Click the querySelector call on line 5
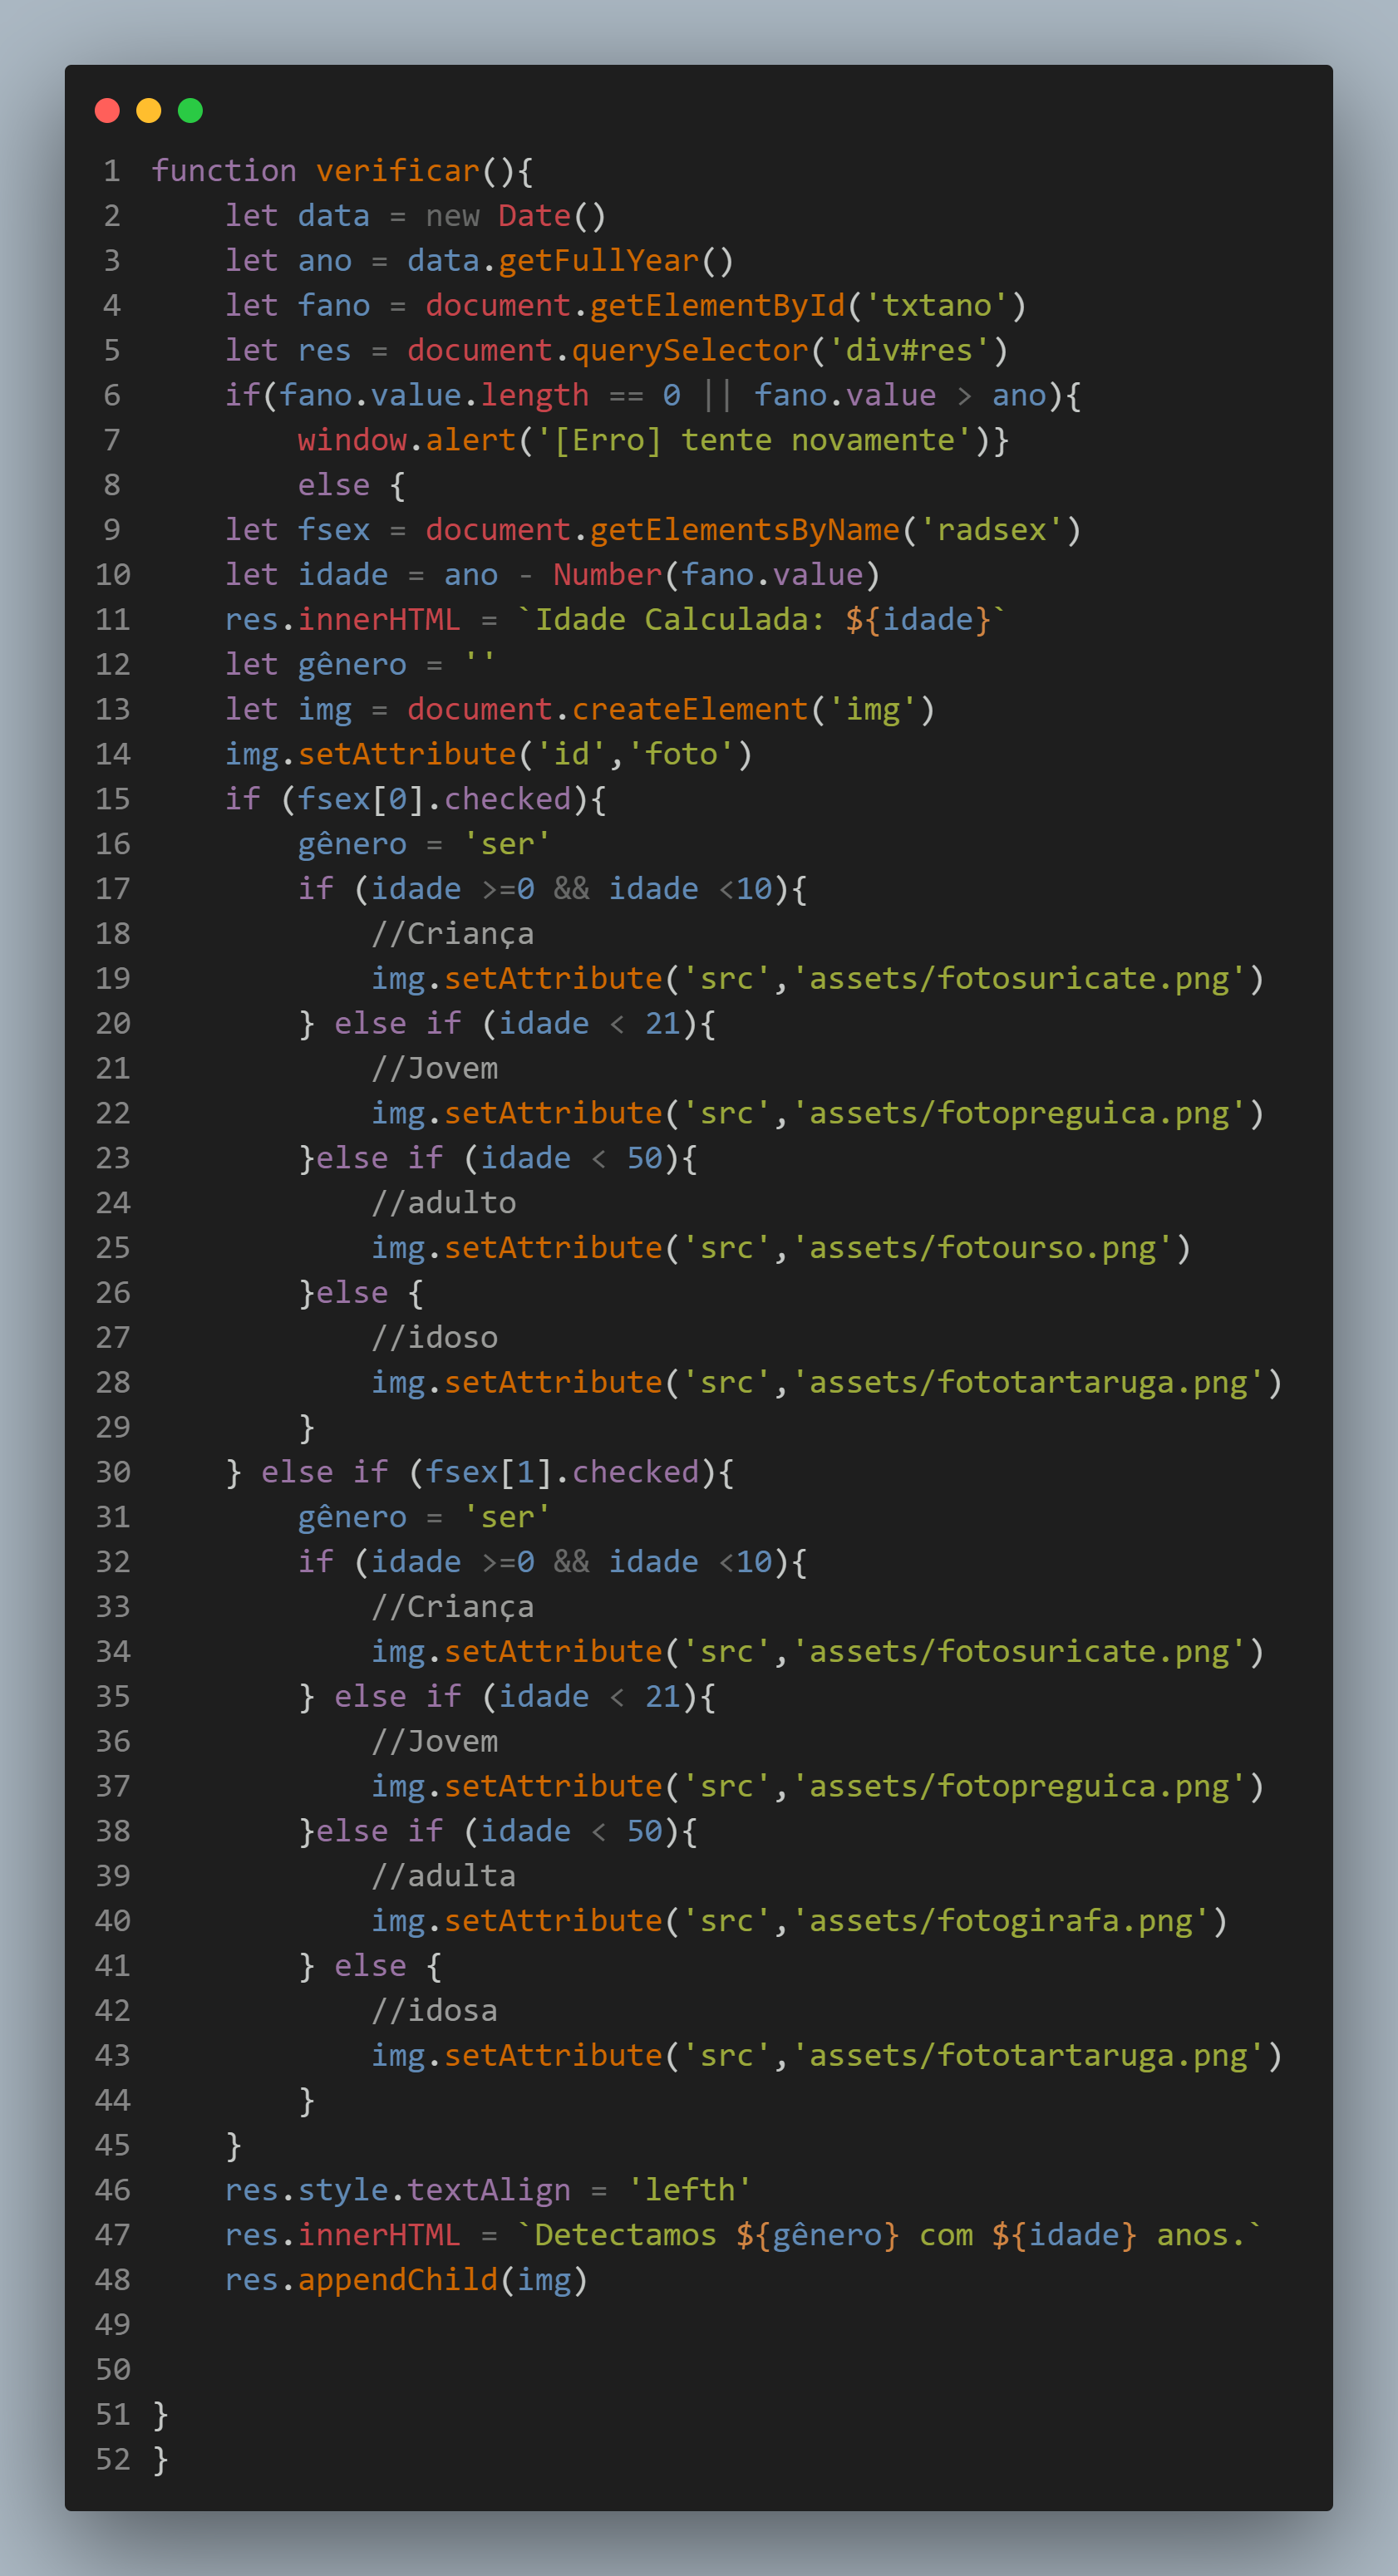 (x=689, y=349)
